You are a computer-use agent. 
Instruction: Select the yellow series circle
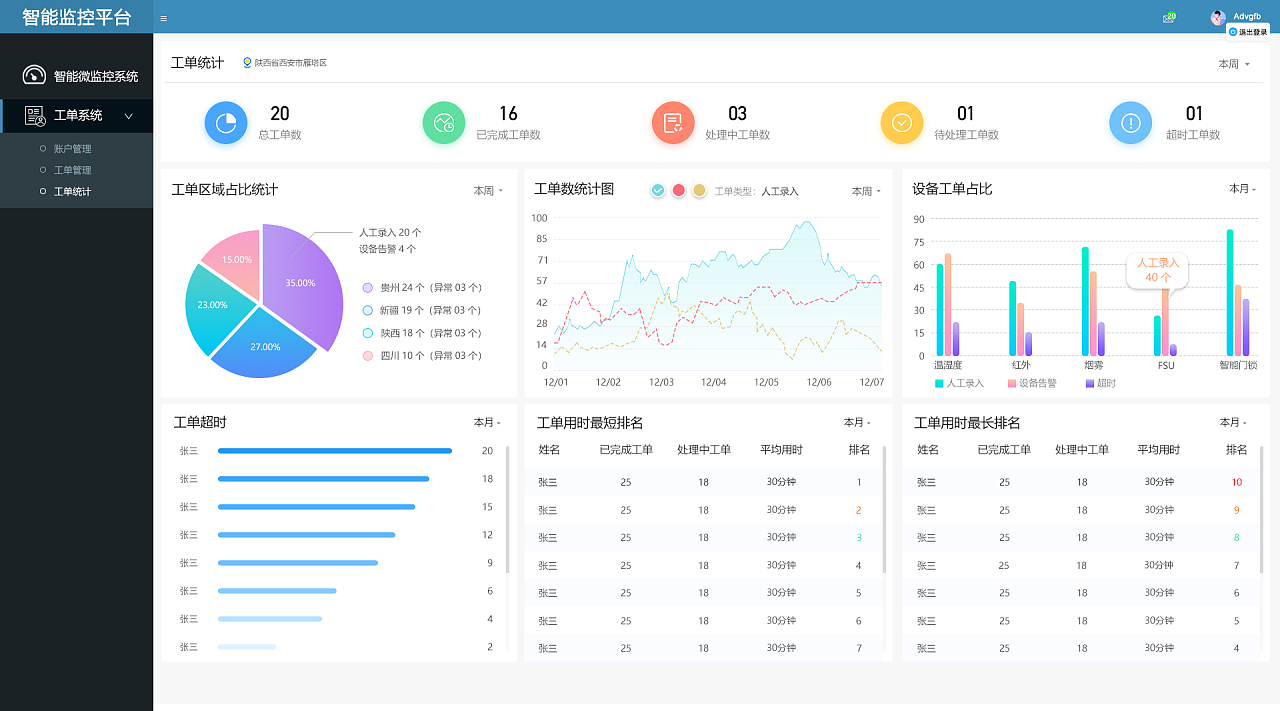[699, 190]
